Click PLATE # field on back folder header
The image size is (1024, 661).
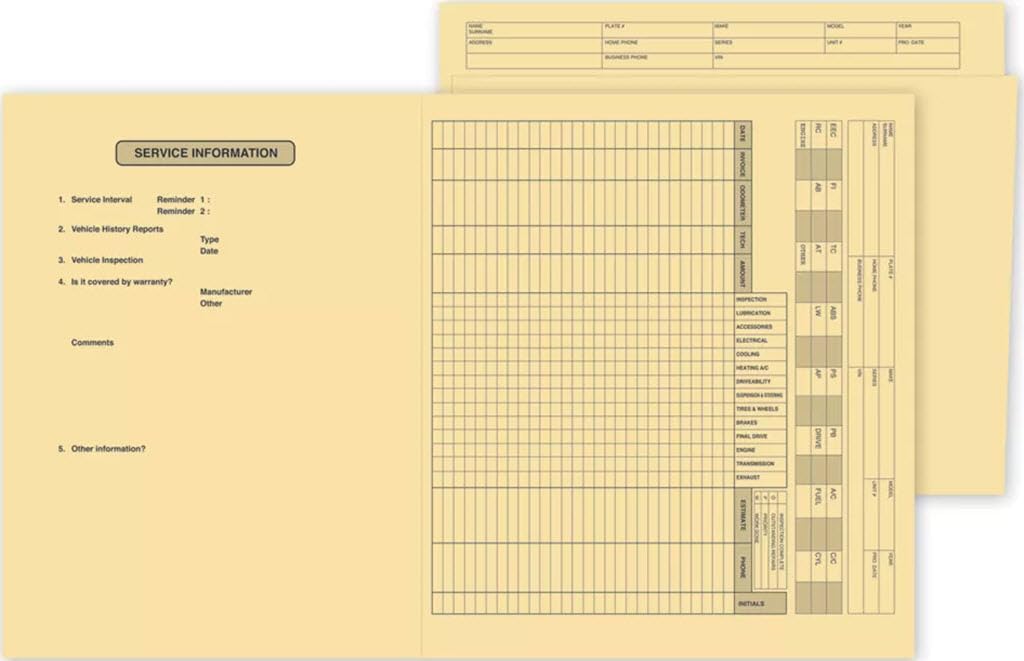pos(657,29)
